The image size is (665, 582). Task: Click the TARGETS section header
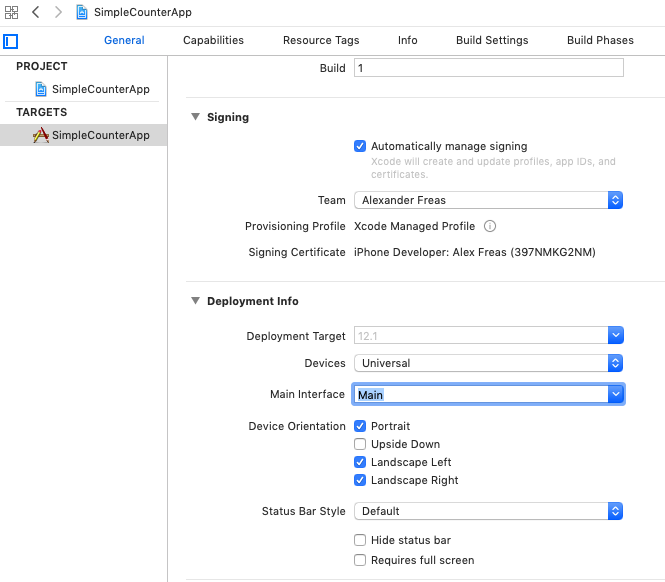pyautogui.click(x=42, y=112)
